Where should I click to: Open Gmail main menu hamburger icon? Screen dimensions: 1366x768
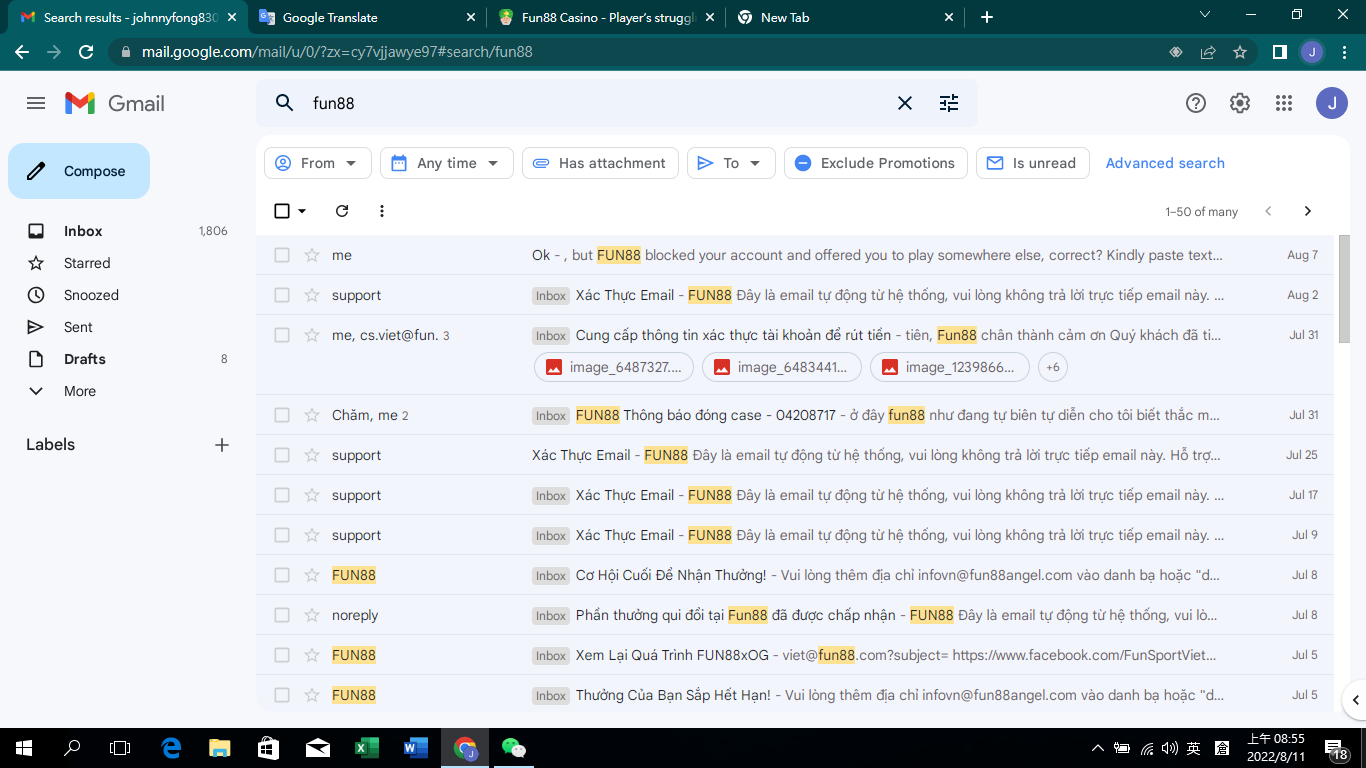[36, 103]
